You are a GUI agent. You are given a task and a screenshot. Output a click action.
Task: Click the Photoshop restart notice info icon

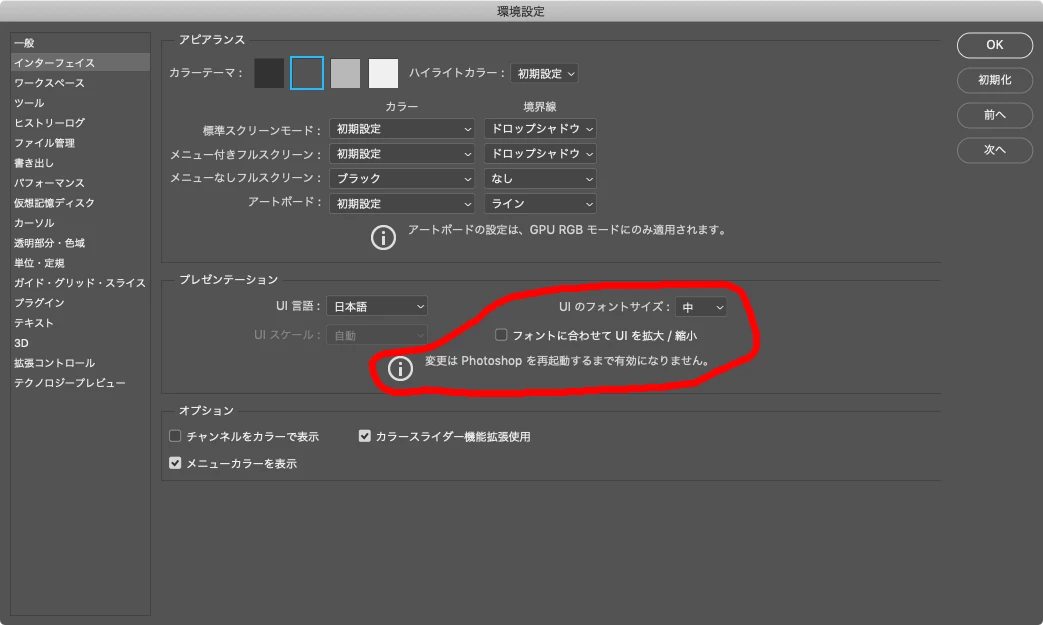tap(400, 368)
